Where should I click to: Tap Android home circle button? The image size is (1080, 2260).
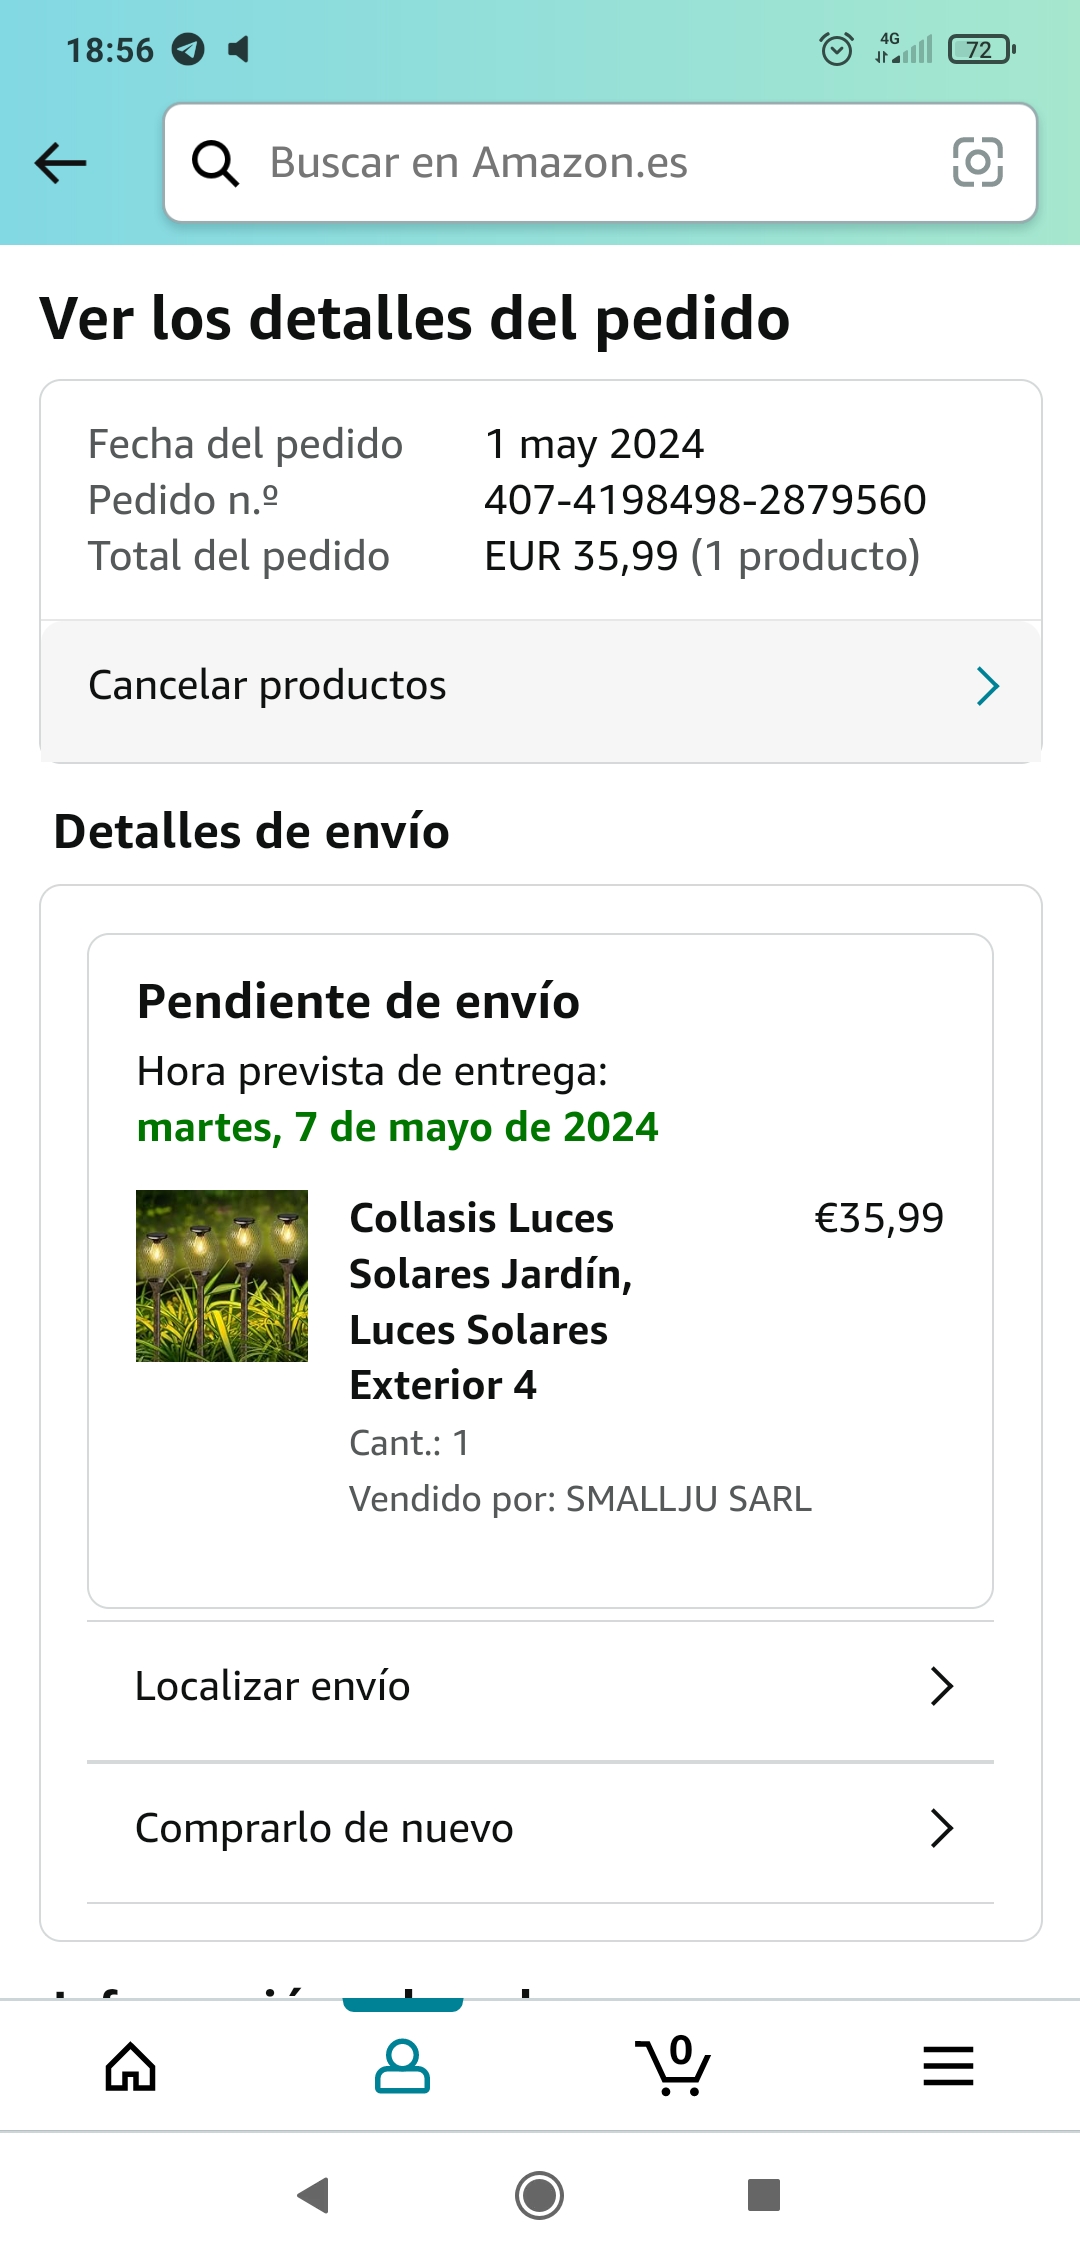(x=540, y=2195)
